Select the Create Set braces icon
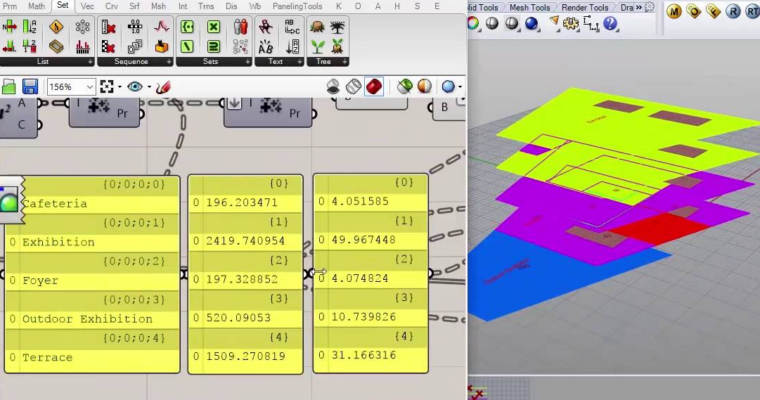The width and height of the screenshot is (760, 400). click(x=187, y=27)
